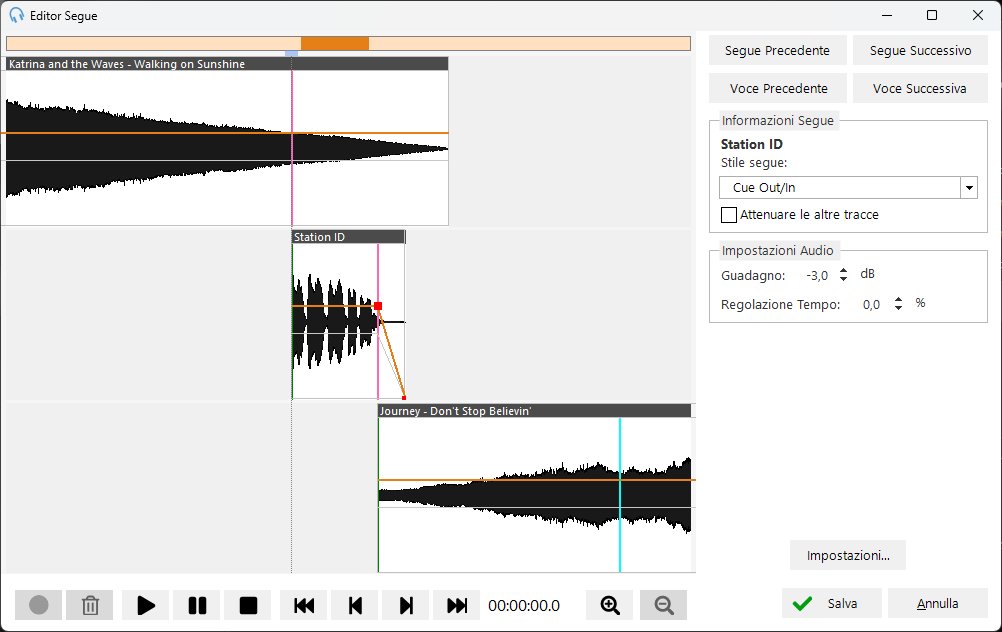1002x632 pixels.
Task: Enable Attenuare le altre tracce checkbox
Action: (728, 215)
